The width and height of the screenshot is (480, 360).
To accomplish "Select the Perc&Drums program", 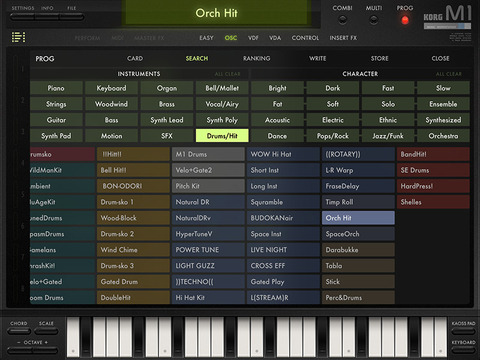I will coord(358,297).
